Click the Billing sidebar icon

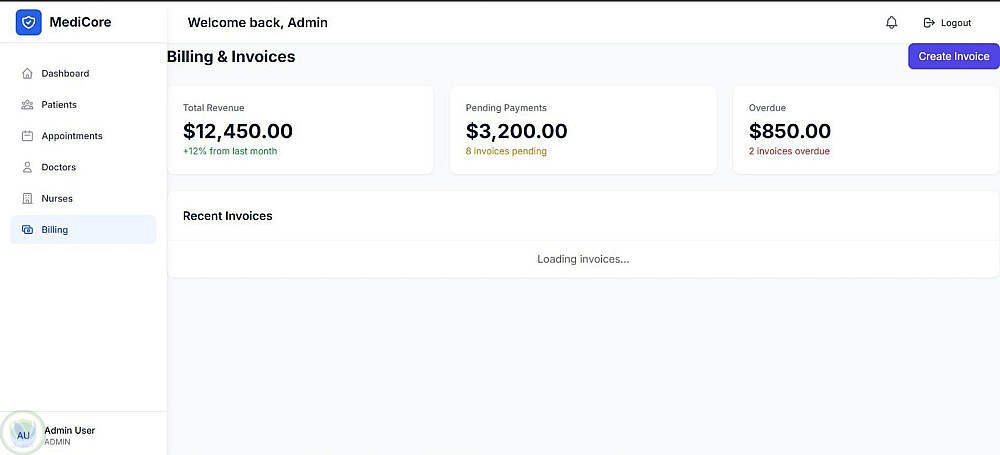[x=27, y=230]
